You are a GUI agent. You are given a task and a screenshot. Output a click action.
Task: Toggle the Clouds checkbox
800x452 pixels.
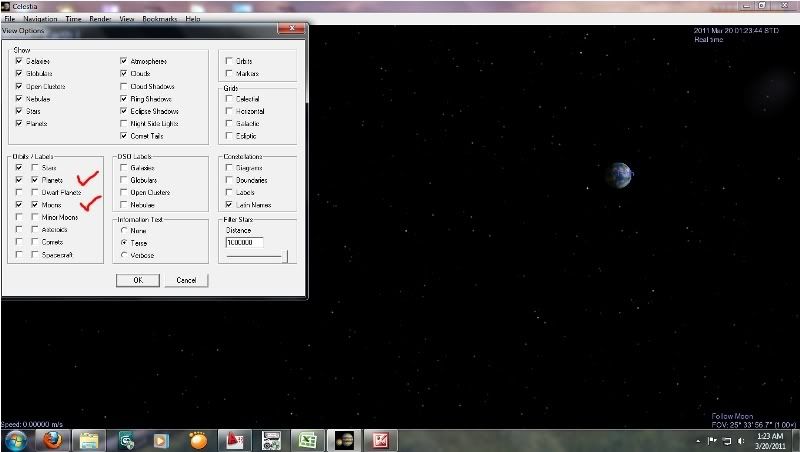pyautogui.click(x=123, y=73)
